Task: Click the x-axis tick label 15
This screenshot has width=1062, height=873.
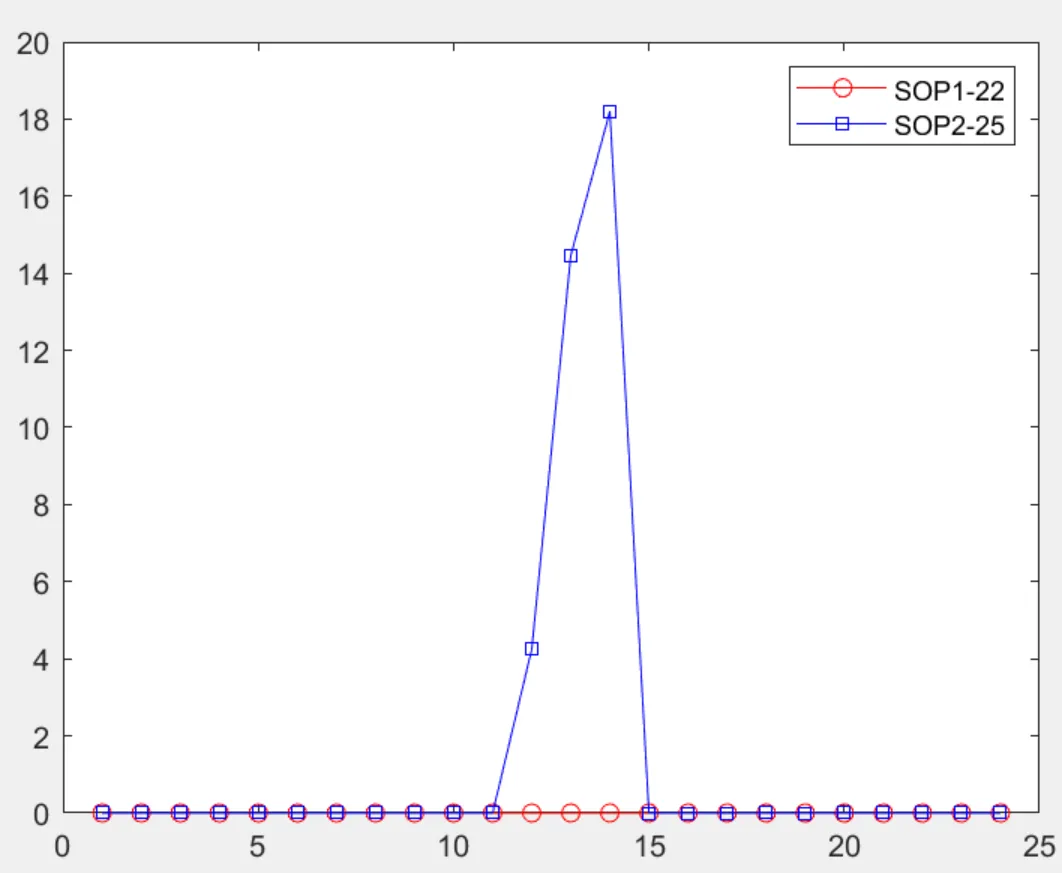Action: point(649,847)
